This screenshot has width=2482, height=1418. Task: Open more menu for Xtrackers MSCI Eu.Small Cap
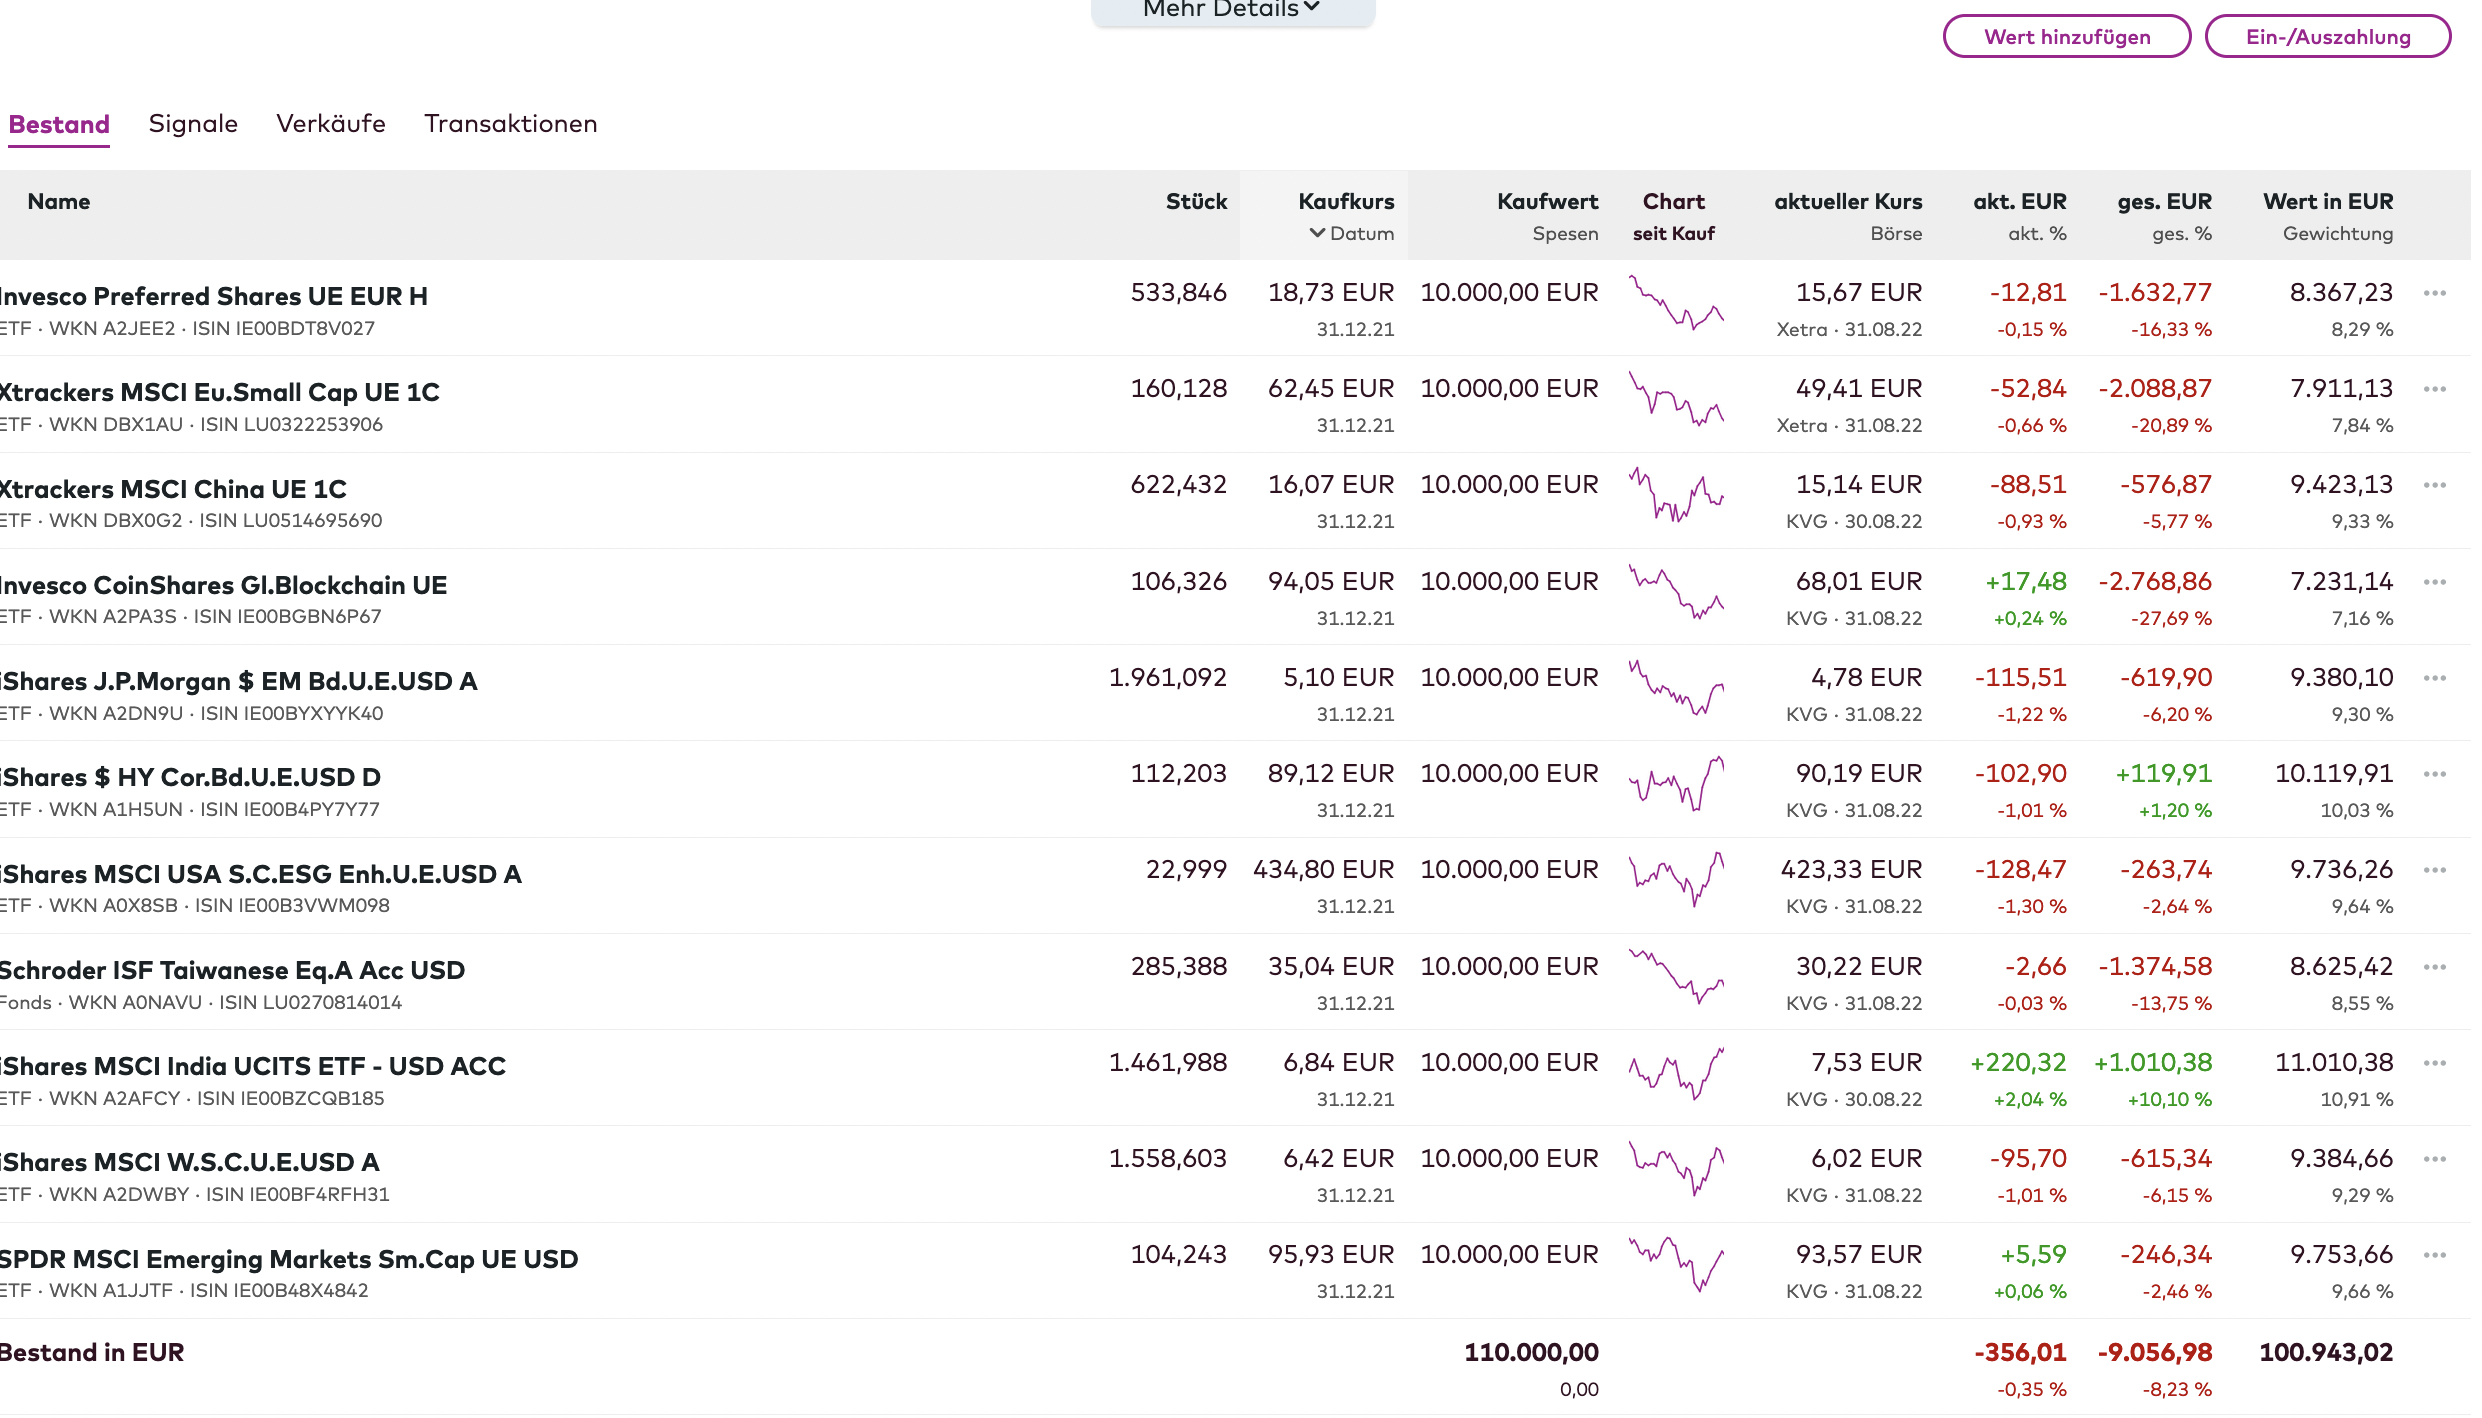point(2434,389)
